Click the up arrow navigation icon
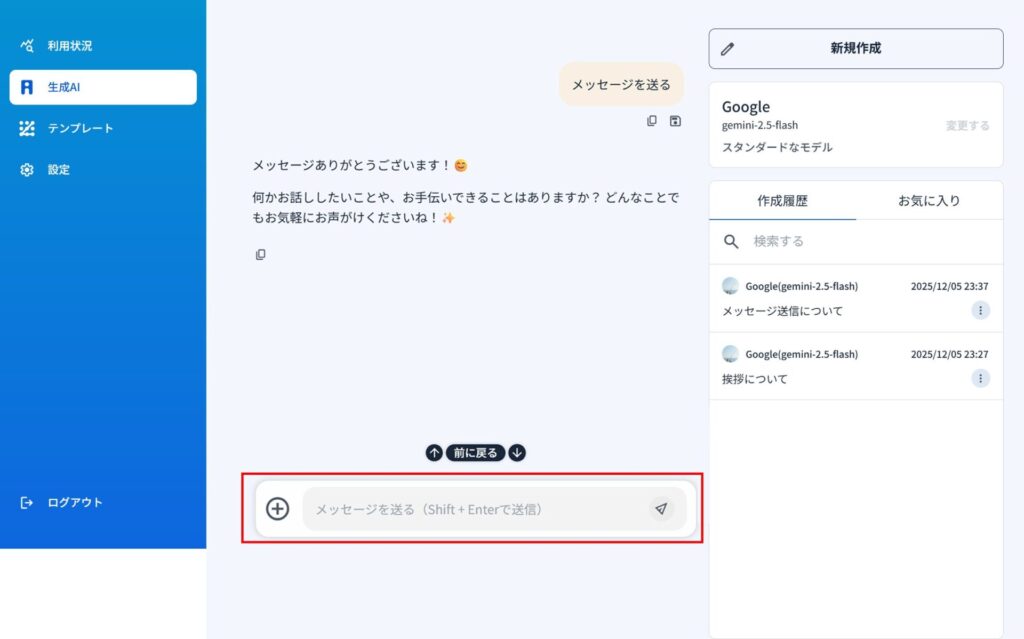This screenshot has width=1024, height=639. [434, 453]
